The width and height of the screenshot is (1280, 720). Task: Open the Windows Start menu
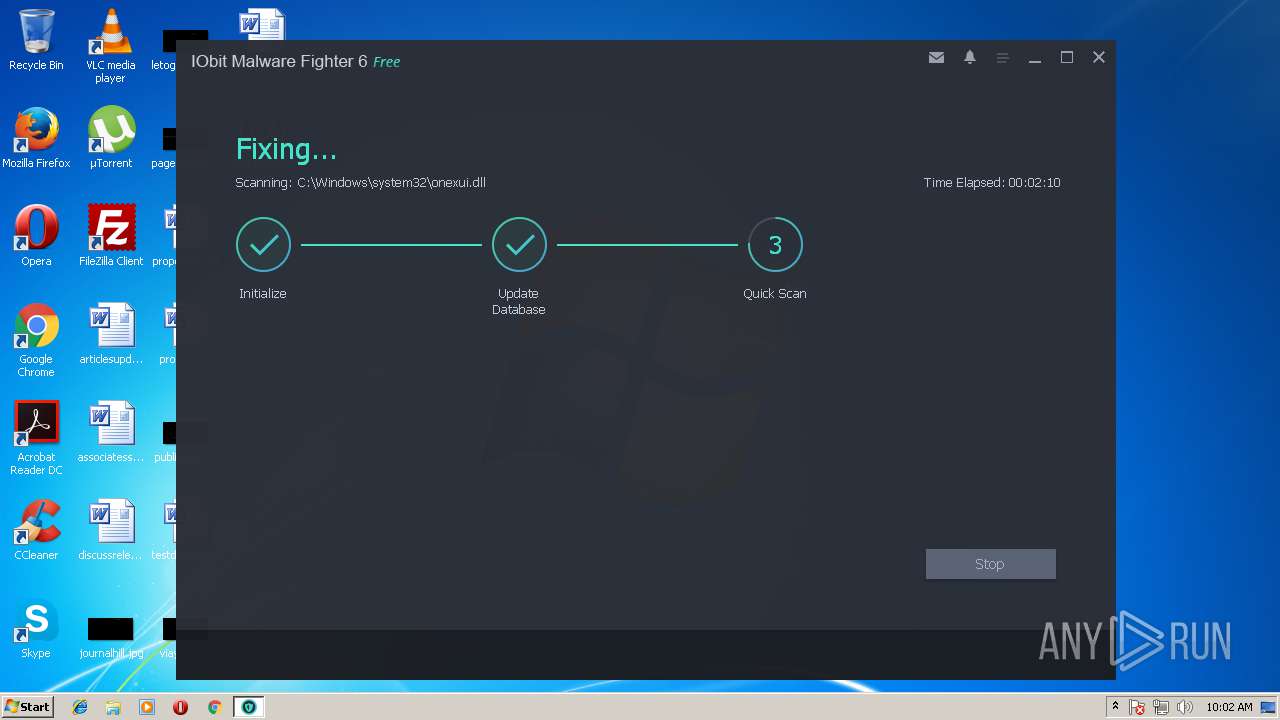coord(27,707)
